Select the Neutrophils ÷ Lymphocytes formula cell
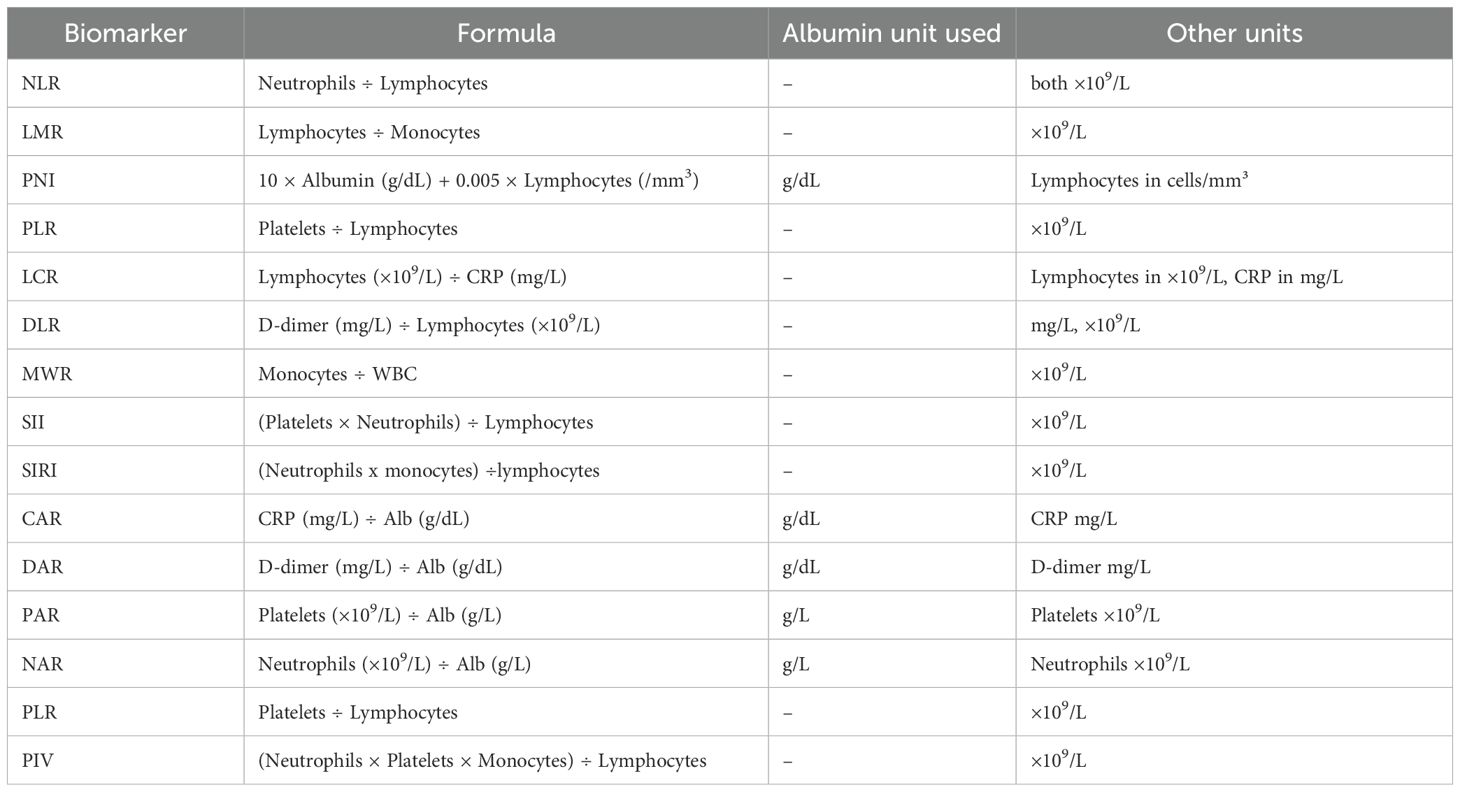Screen dimensions: 1460x792 (373, 84)
